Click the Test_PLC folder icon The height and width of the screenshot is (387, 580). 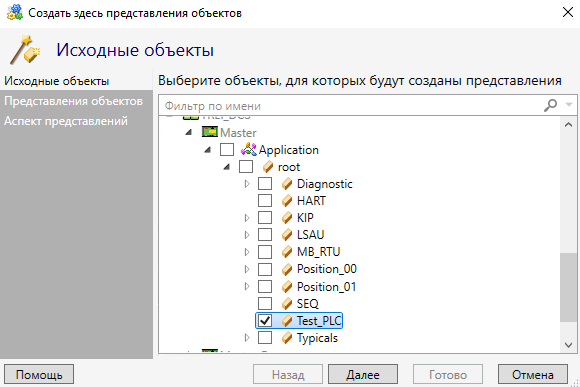(x=287, y=320)
